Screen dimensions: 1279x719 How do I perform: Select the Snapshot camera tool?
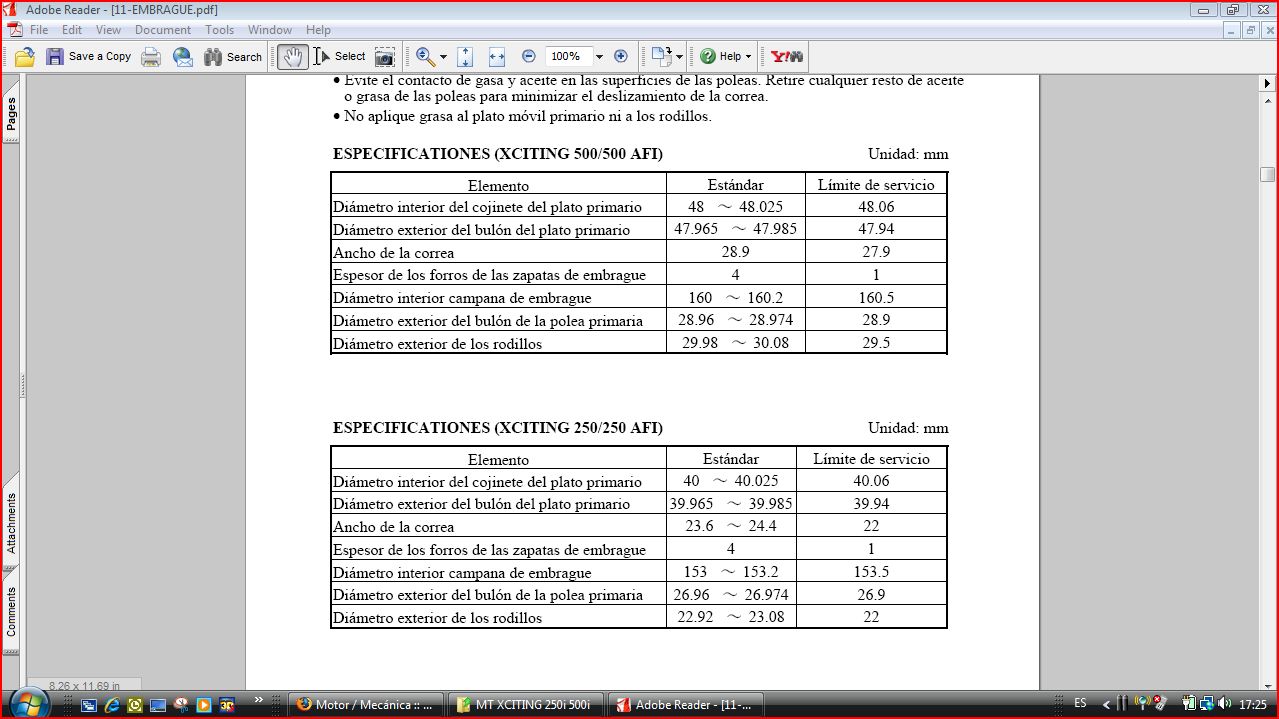click(384, 57)
